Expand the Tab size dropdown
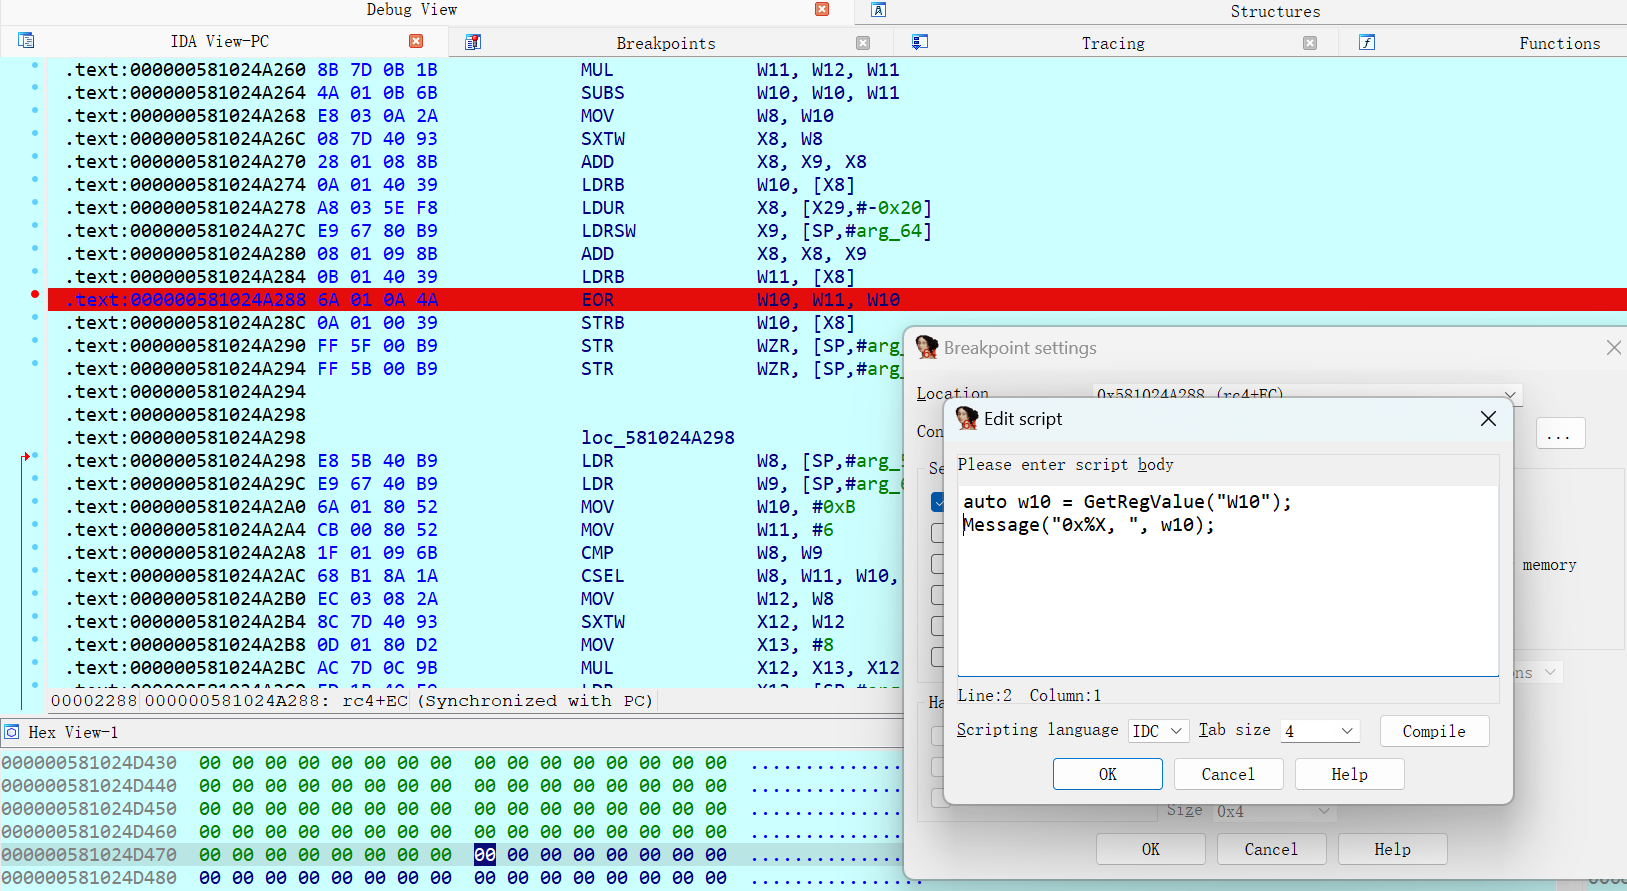Screen dimensions: 1627x891 pos(1320,731)
